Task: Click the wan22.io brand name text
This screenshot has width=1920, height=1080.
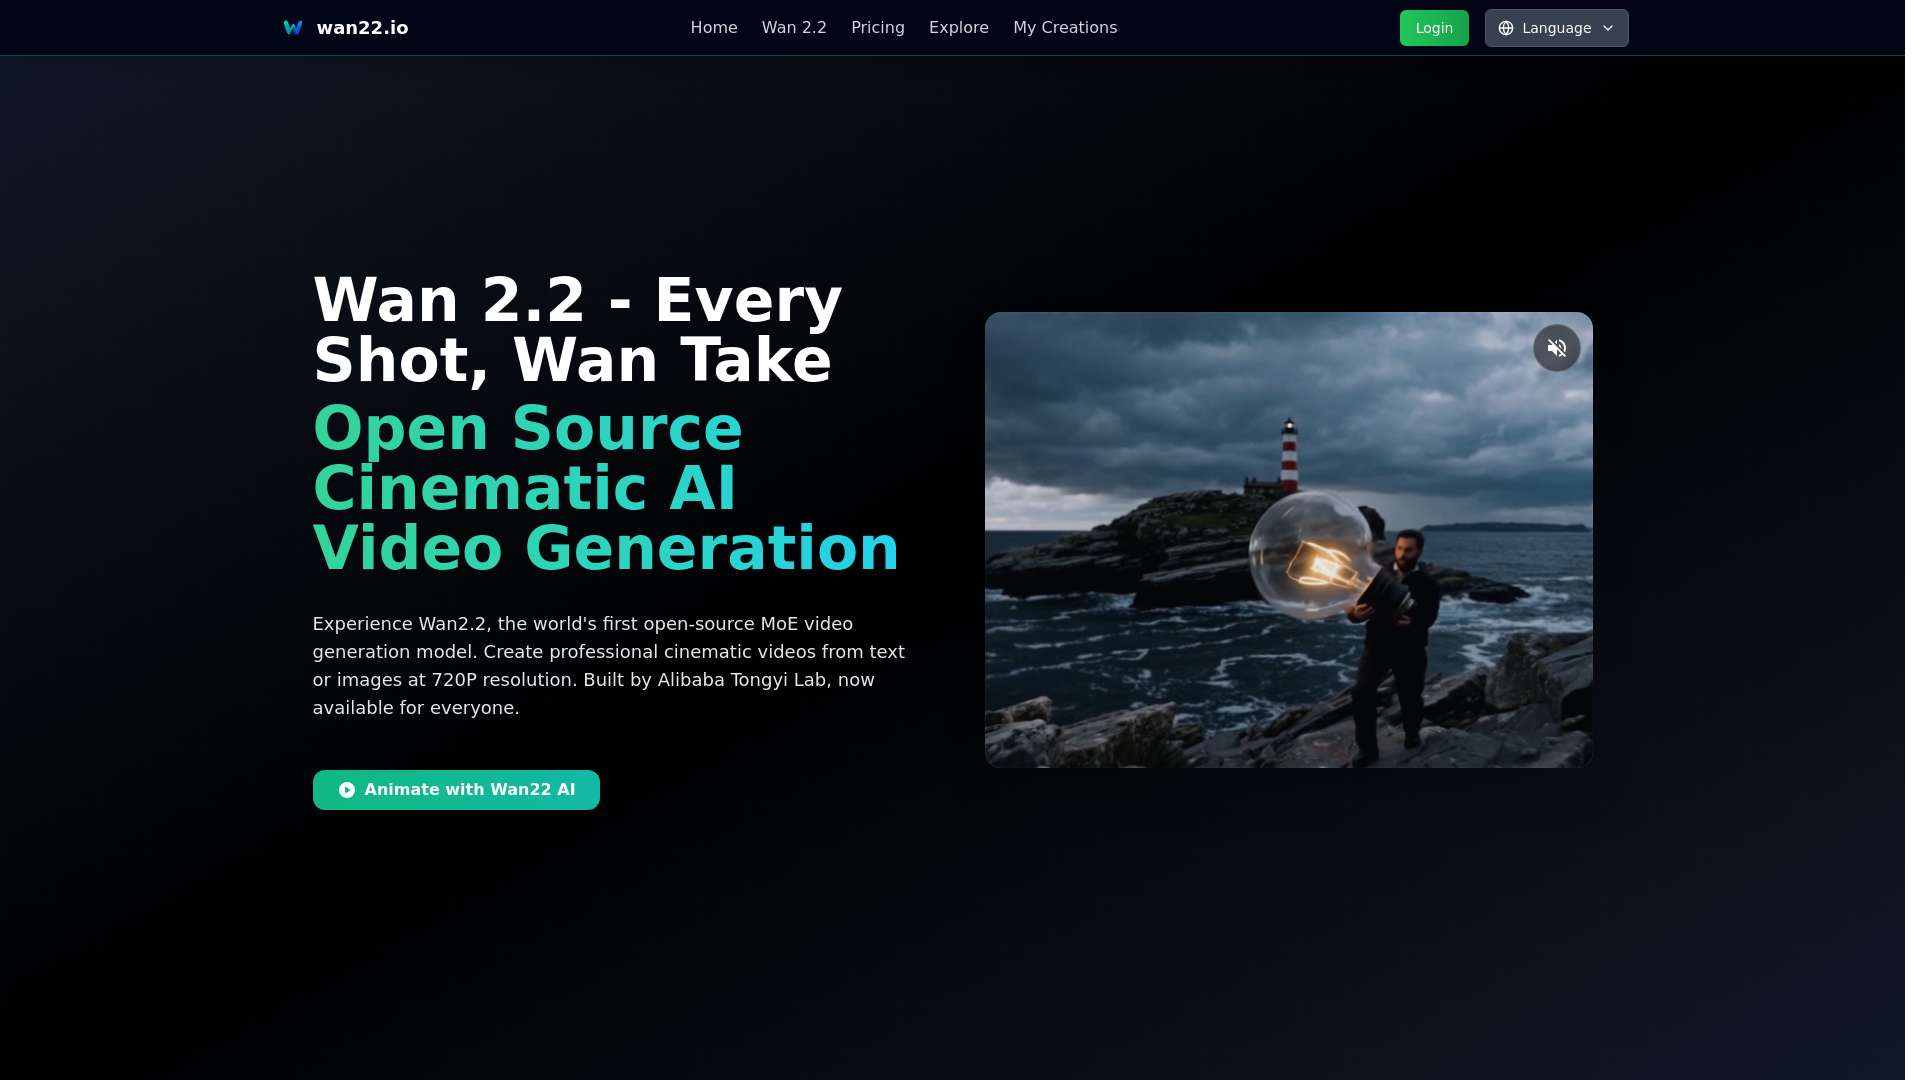Action: (x=362, y=28)
